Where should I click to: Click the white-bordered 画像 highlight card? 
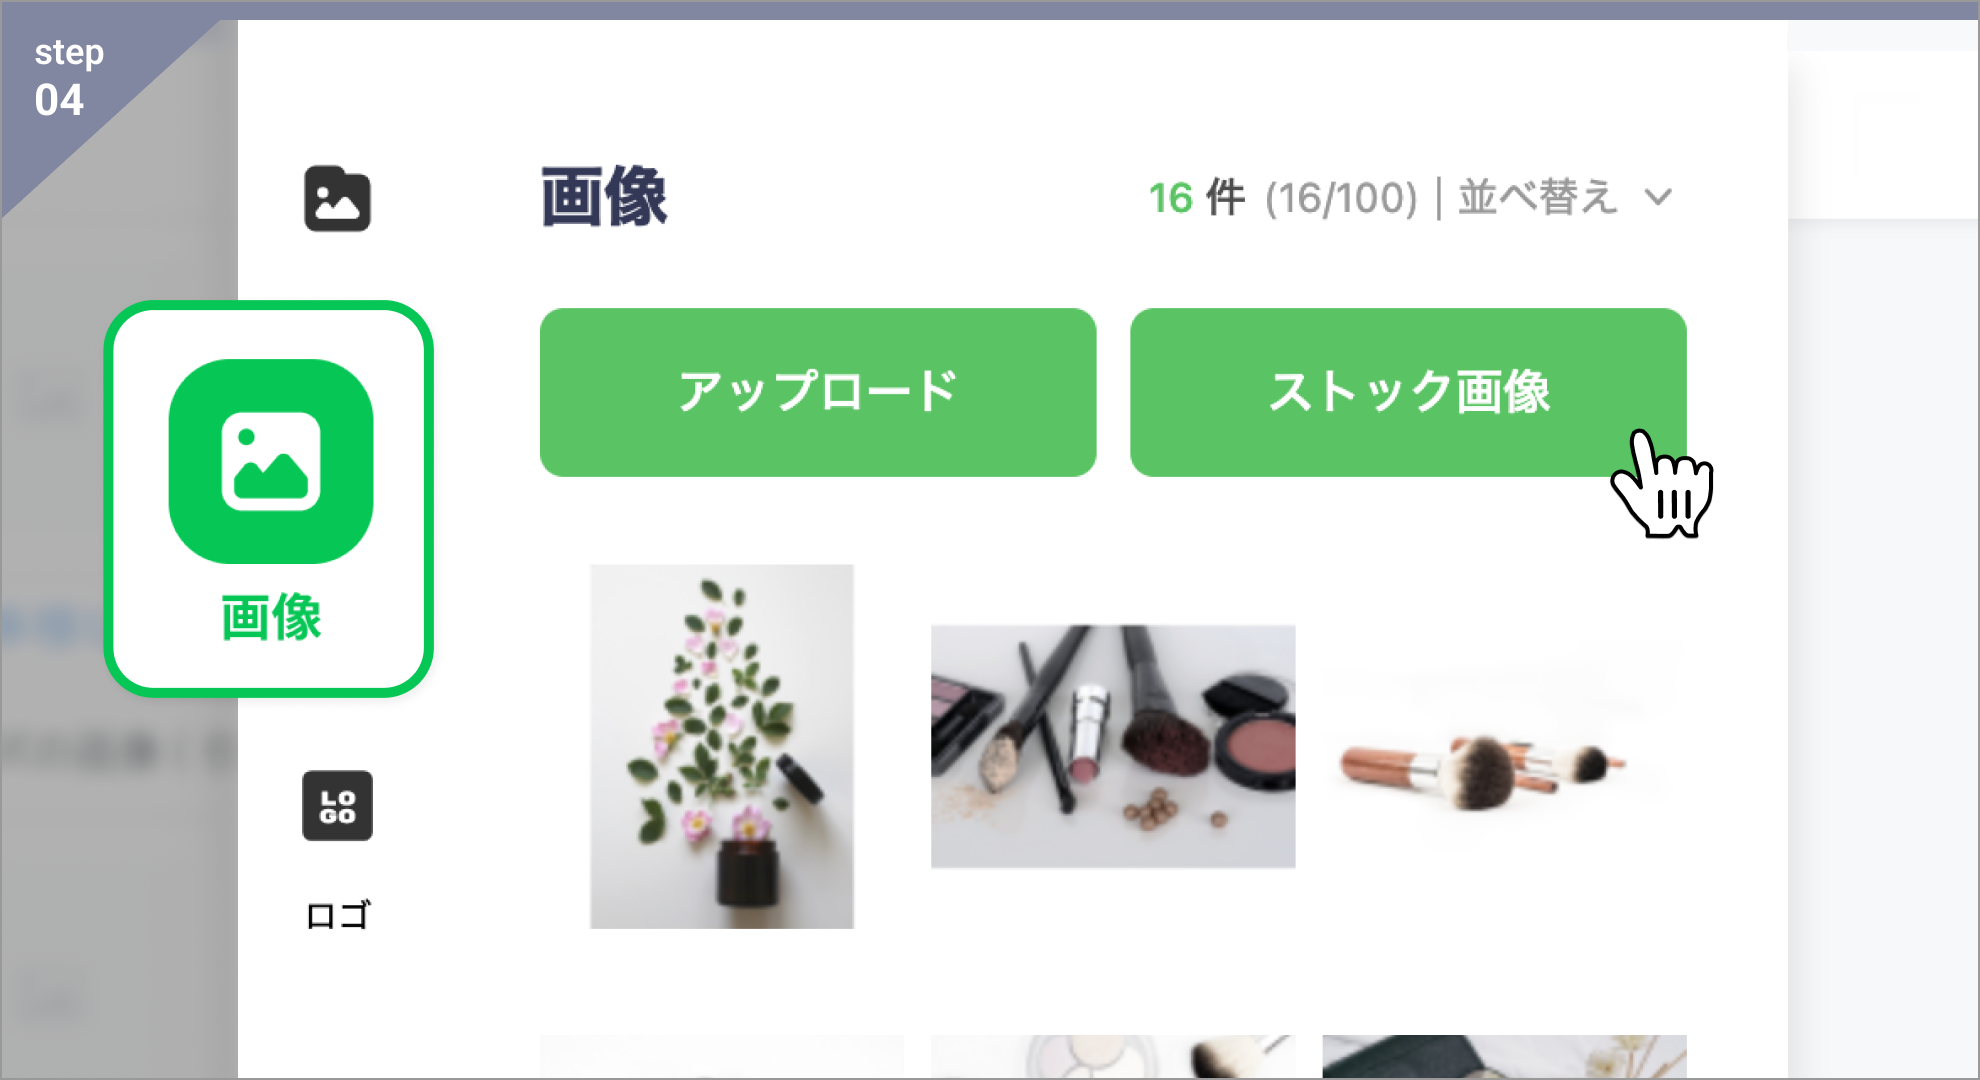tap(269, 499)
